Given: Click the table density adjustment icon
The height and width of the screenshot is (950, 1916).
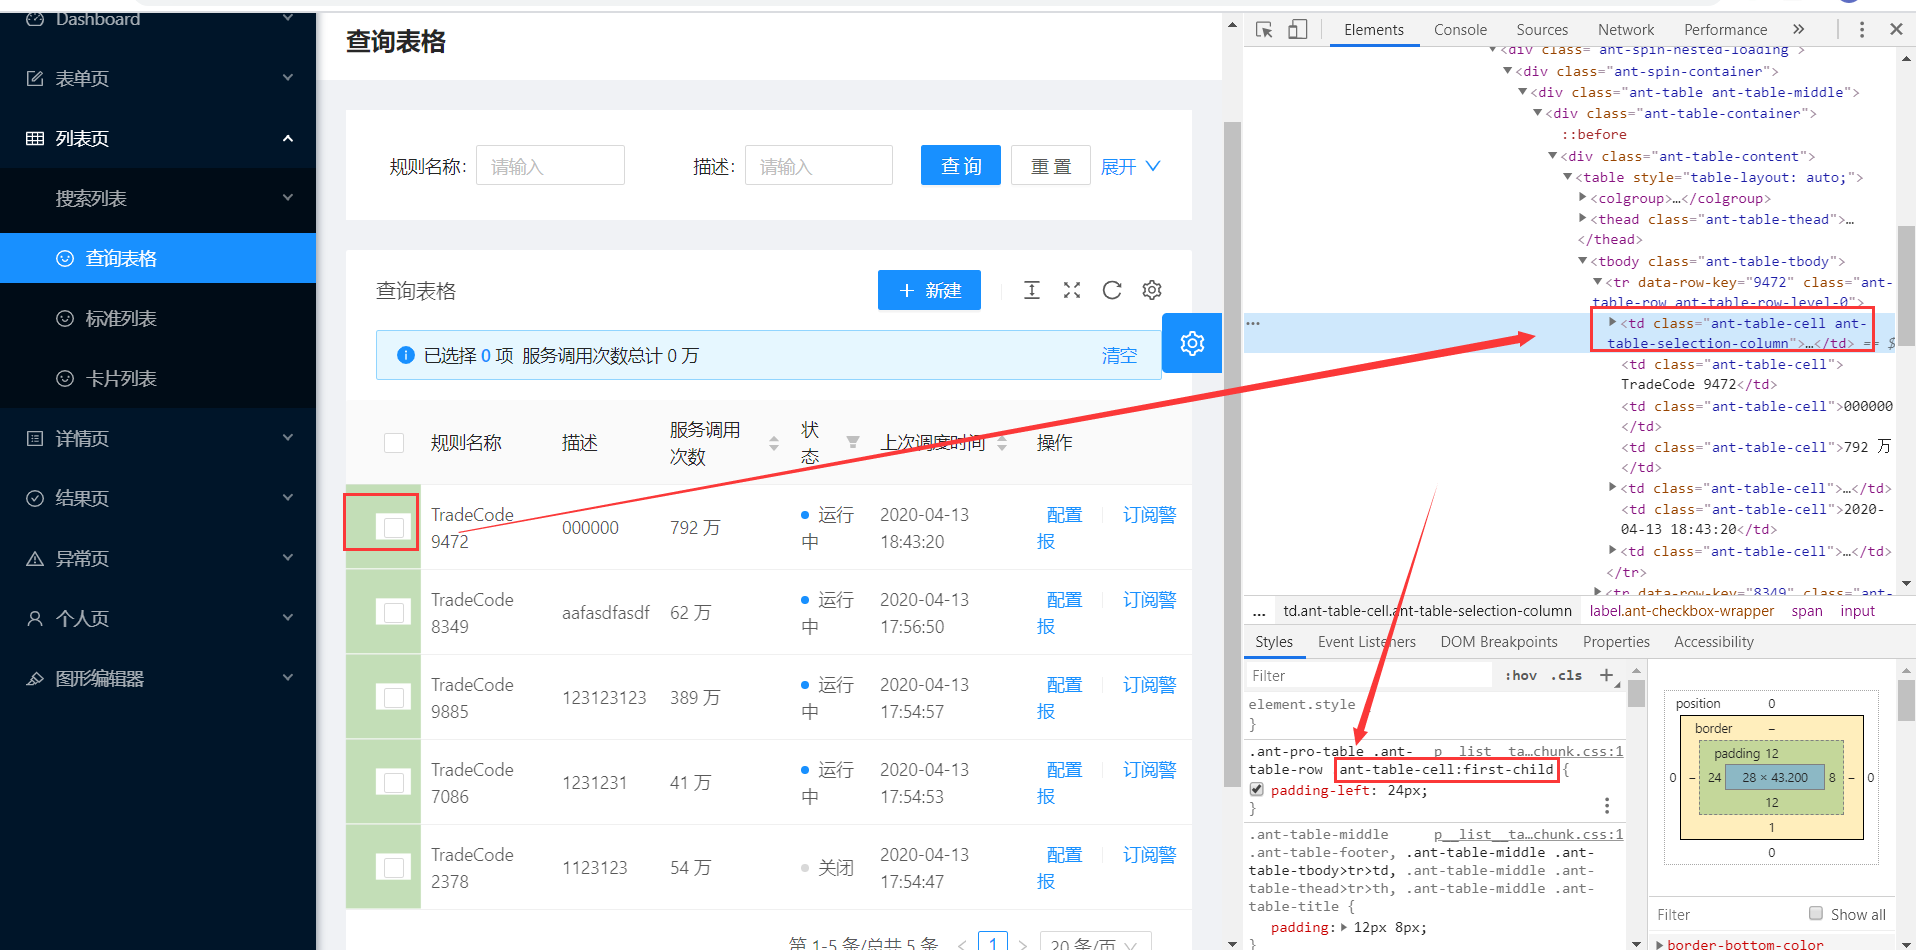Looking at the screenshot, I should tap(1032, 290).
